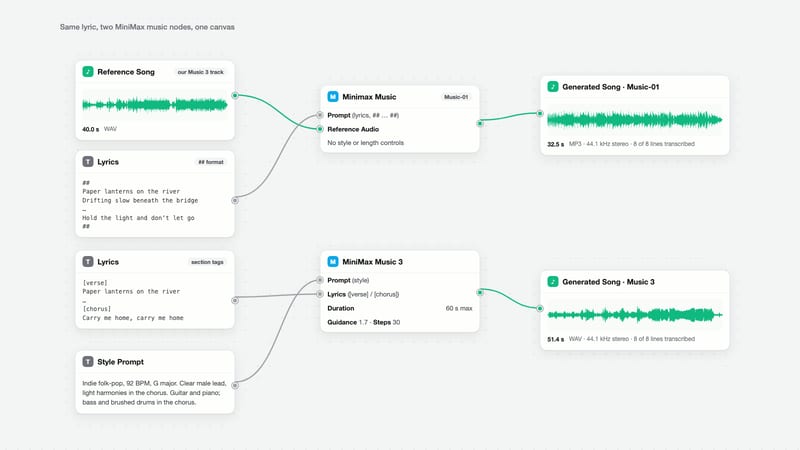800x450 pixels.
Task: Click 'No style or length controls' text
Action: [365, 143]
